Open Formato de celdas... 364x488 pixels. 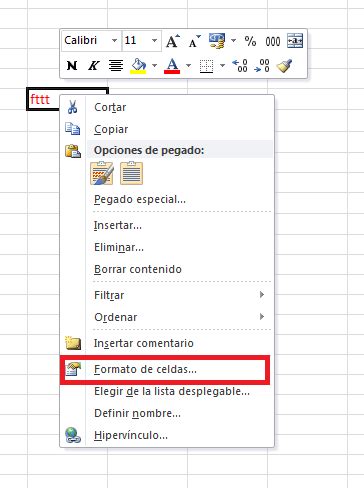coord(165,369)
